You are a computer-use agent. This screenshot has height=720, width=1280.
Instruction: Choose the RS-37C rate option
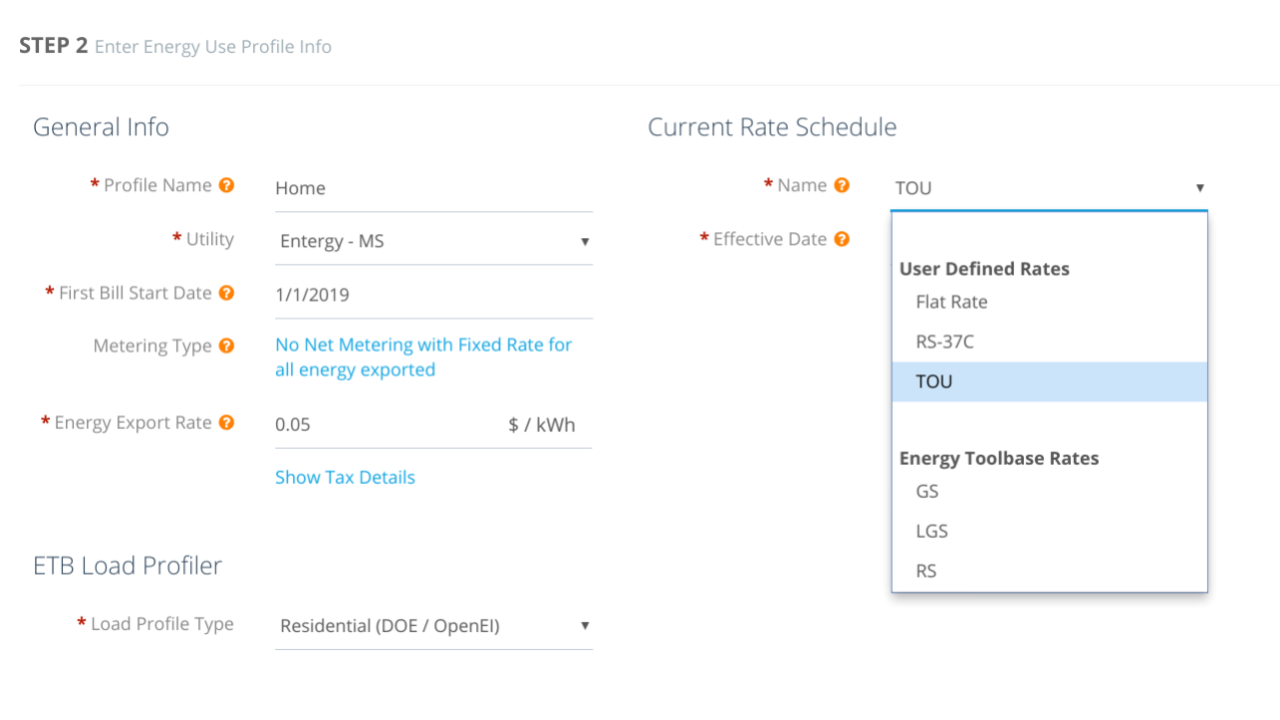(x=944, y=342)
